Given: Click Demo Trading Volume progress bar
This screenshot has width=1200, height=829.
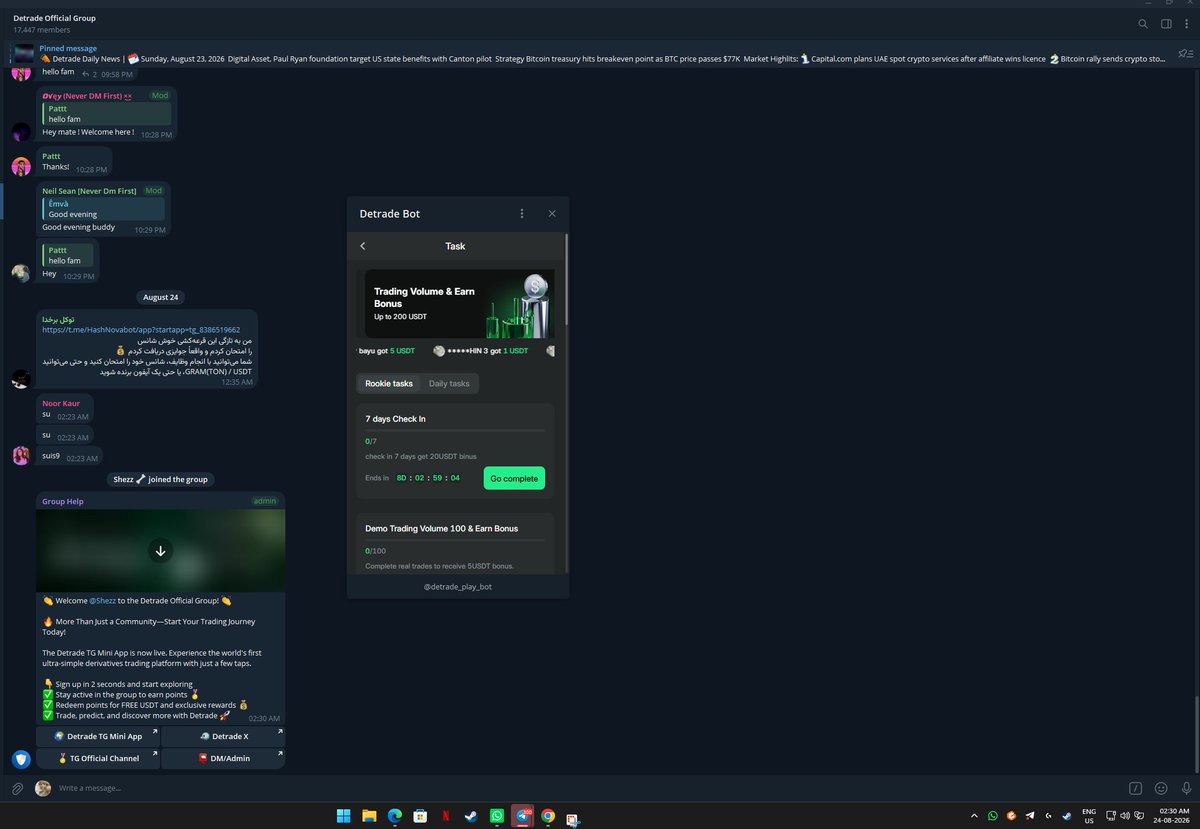Looking at the screenshot, I should click(x=455, y=540).
